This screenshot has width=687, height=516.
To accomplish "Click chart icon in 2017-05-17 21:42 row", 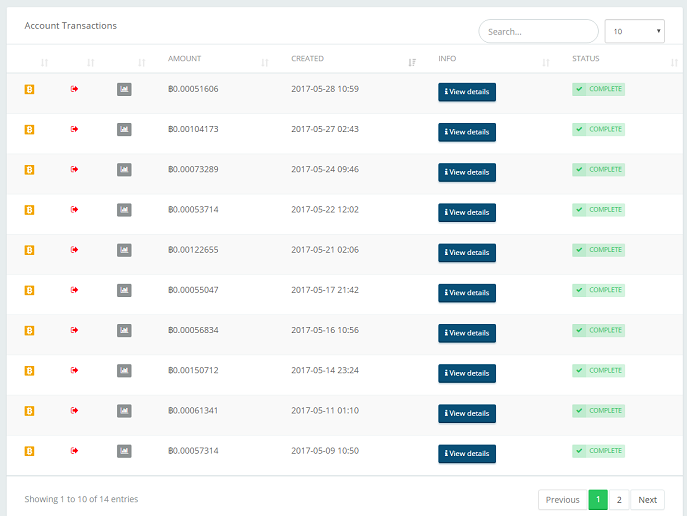I will 124,290.
